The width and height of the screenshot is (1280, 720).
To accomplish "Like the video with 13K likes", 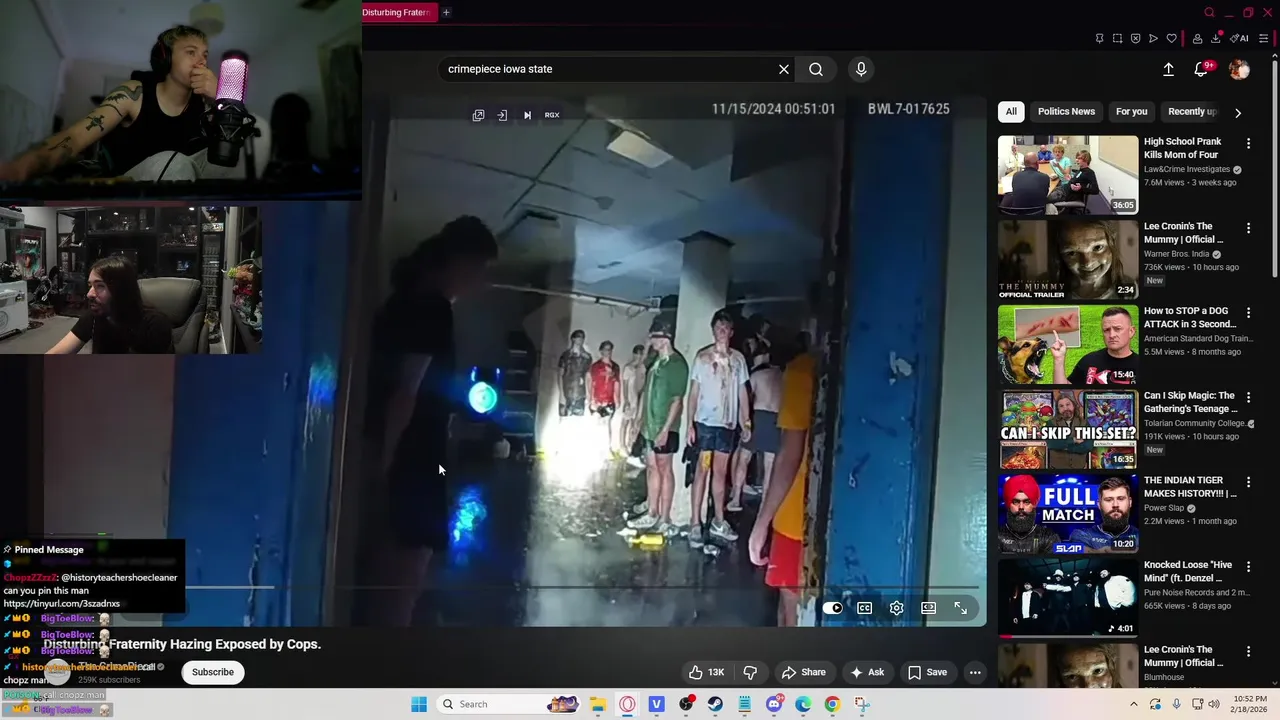I will tap(706, 672).
